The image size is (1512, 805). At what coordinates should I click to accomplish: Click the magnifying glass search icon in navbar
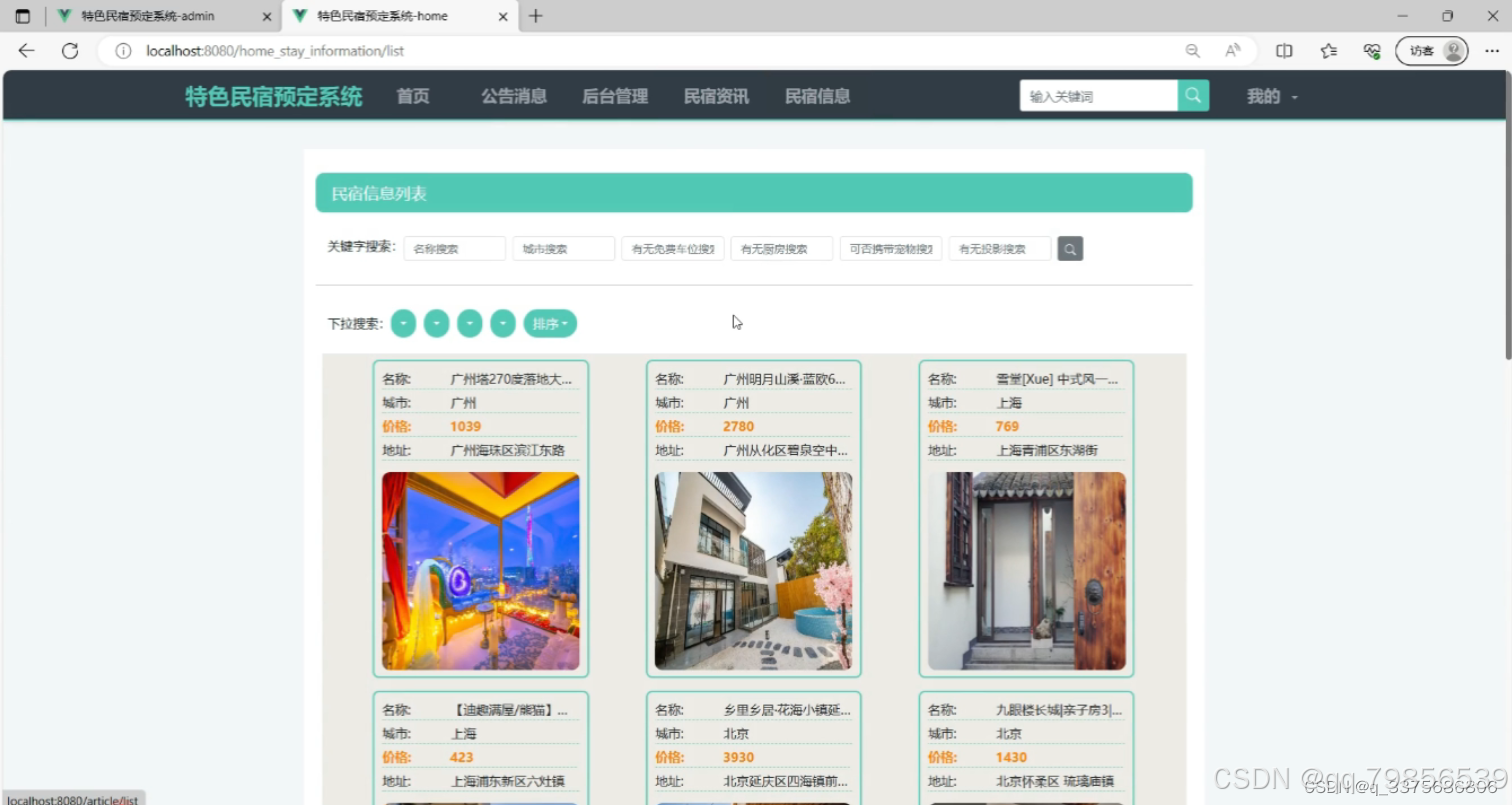point(1191,95)
